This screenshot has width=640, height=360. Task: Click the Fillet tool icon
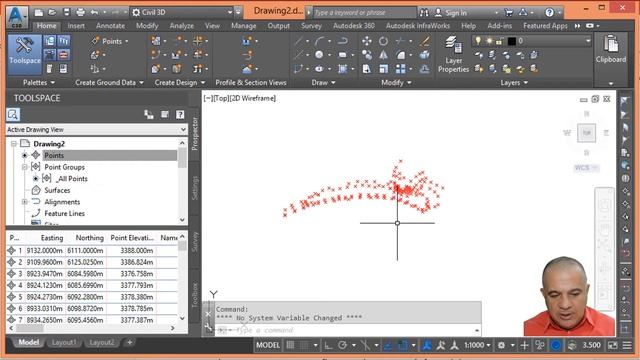tap(400, 55)
